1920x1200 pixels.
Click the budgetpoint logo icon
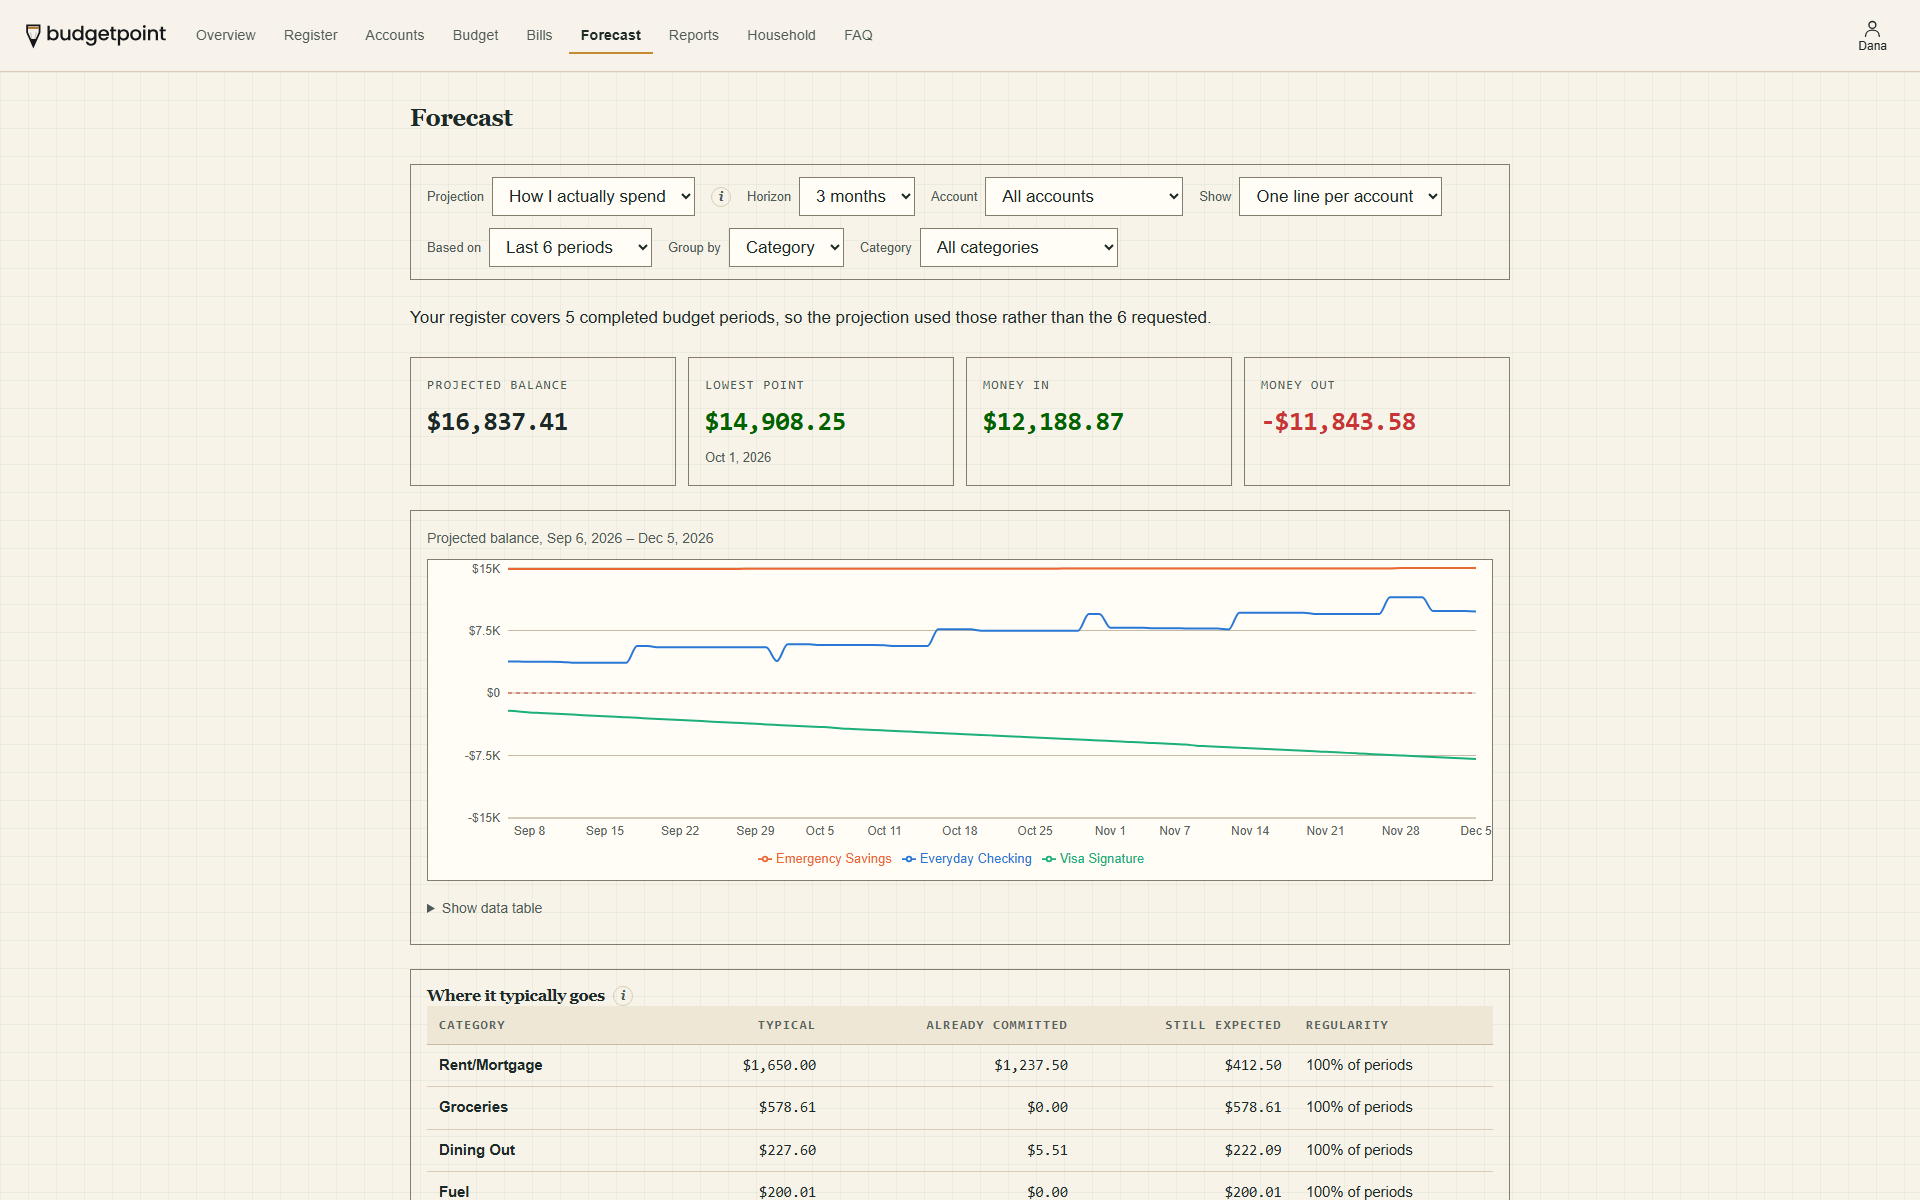(x=33, y=35)
